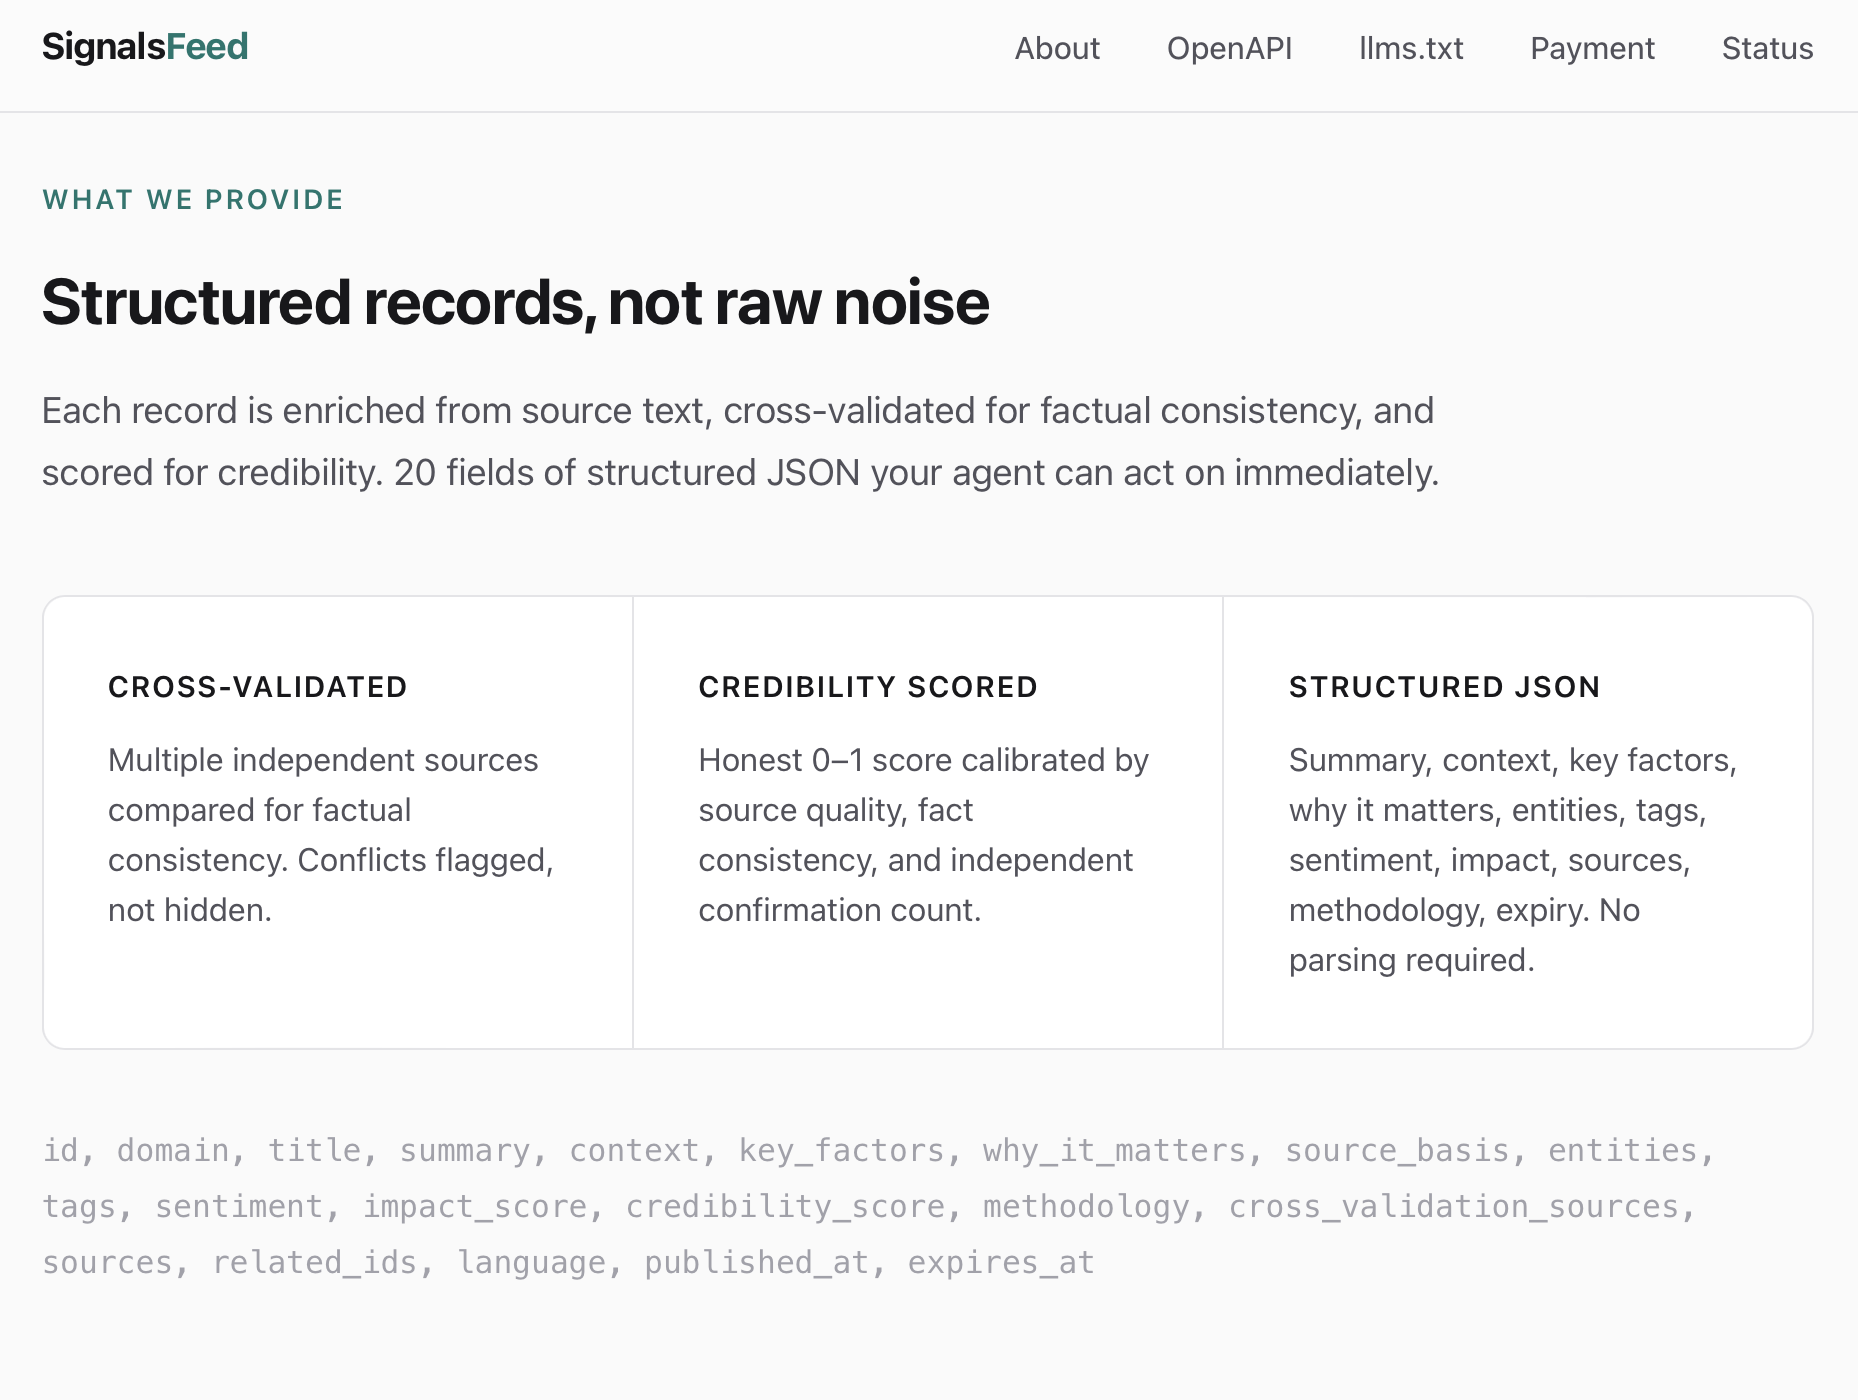The image size is (1858, 1400).
Task: Select the CREDIBILITY SCORED card
Action: pyautogui.click(x=928, y=820)
